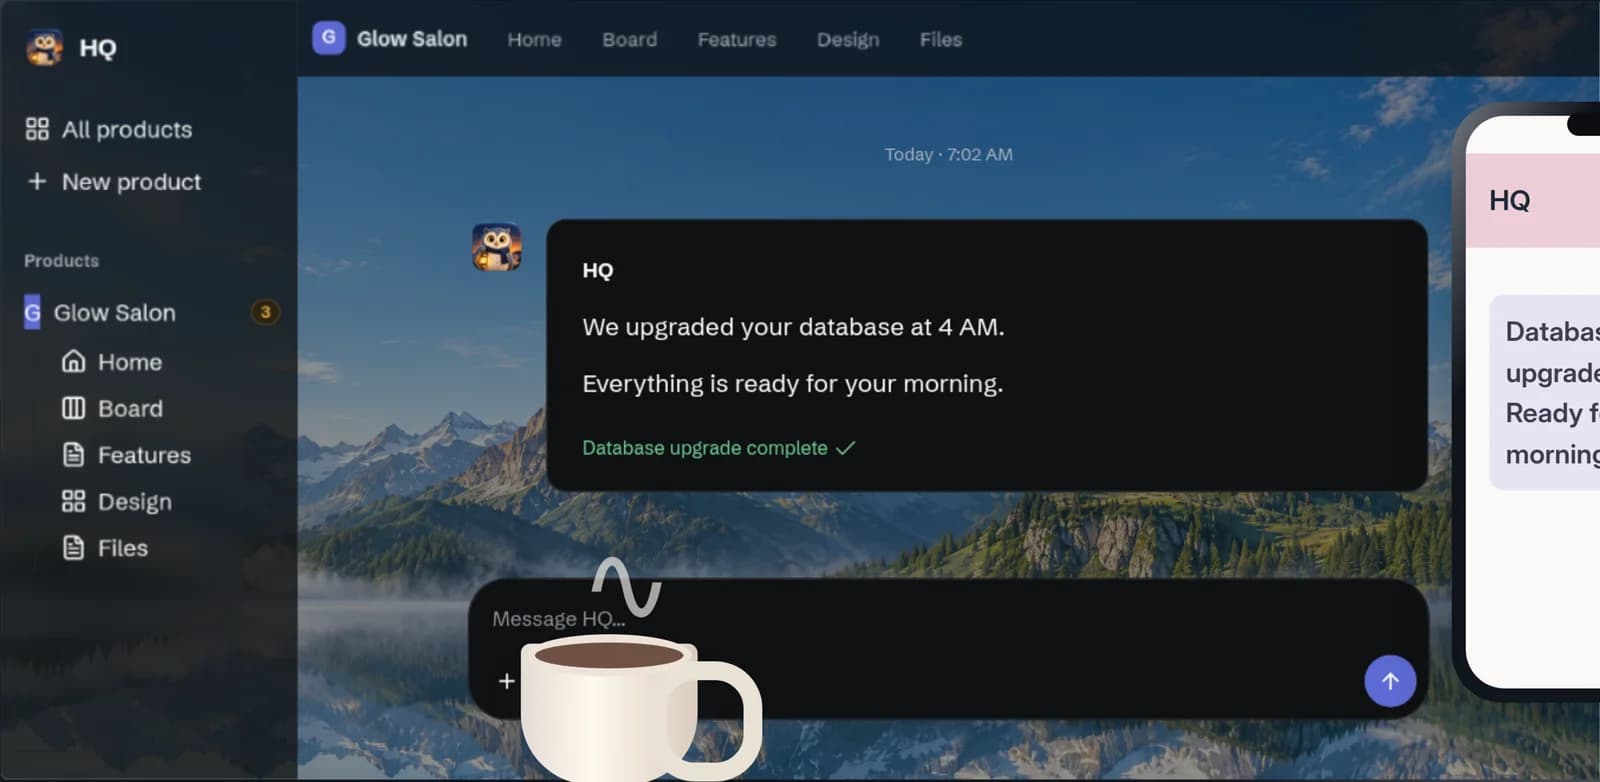Image resolution: width=1600 pixels, height=782 pixels.
Task: Click the HQ owl logo in sidebar
Action: tap(44, 47)
